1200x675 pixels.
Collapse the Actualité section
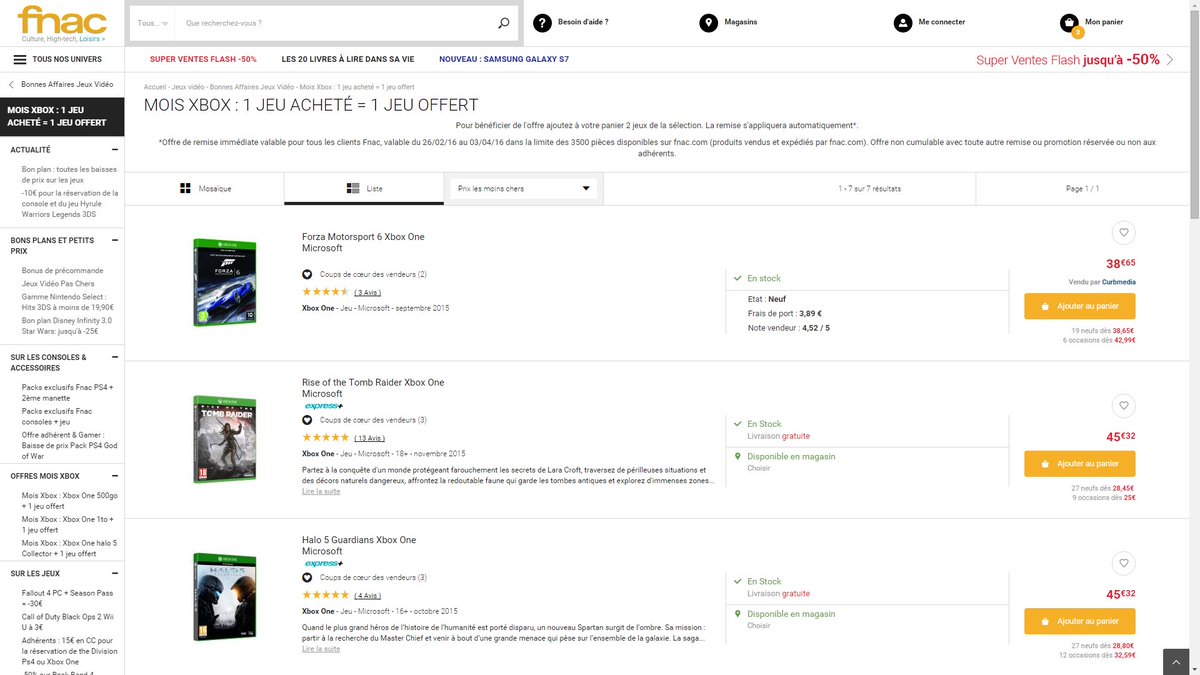coord(115,149)
